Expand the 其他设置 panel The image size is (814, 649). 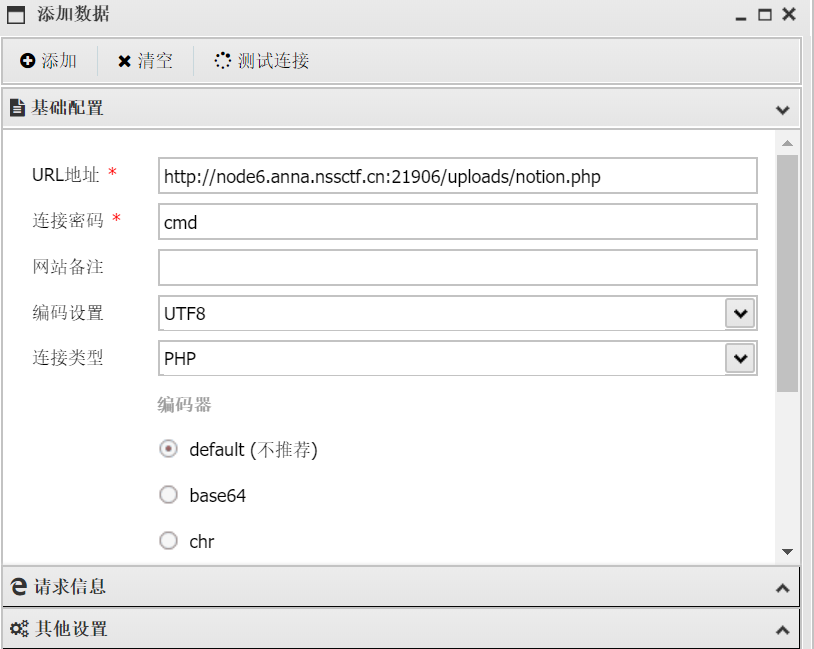pos(782,630)
